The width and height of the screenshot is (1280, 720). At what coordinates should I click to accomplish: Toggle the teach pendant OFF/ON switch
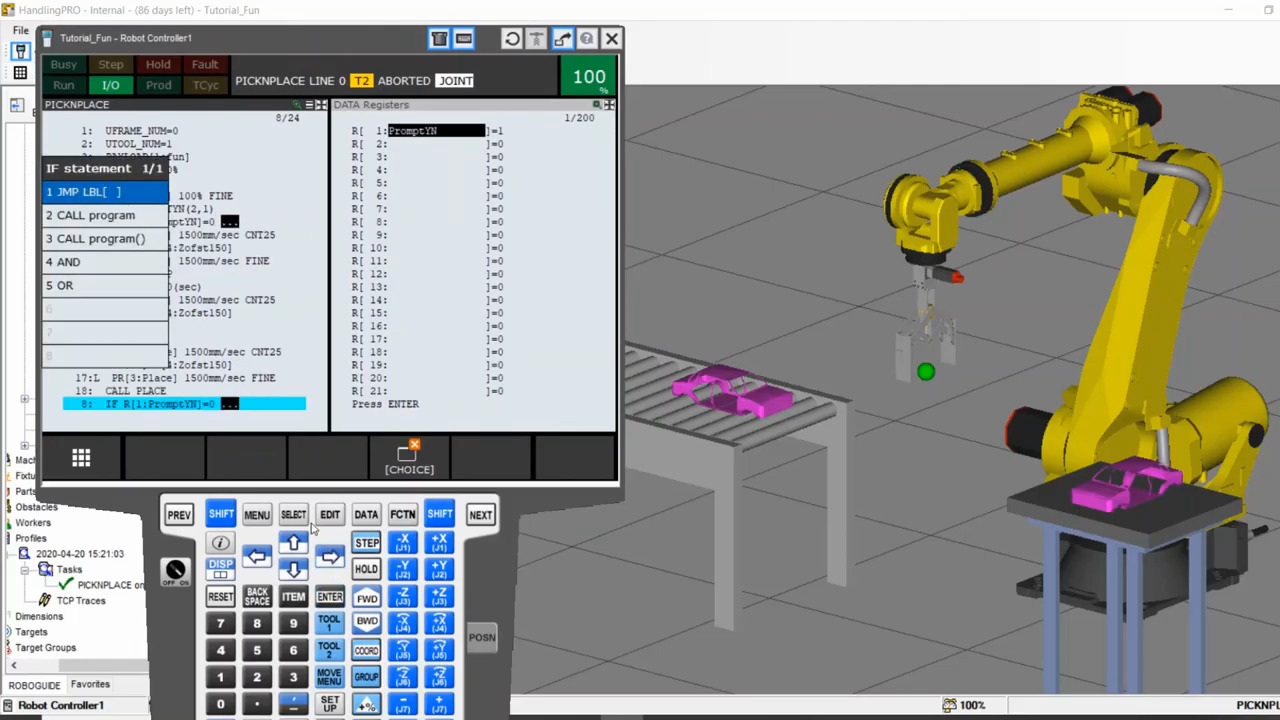click(x=175, y=571)
